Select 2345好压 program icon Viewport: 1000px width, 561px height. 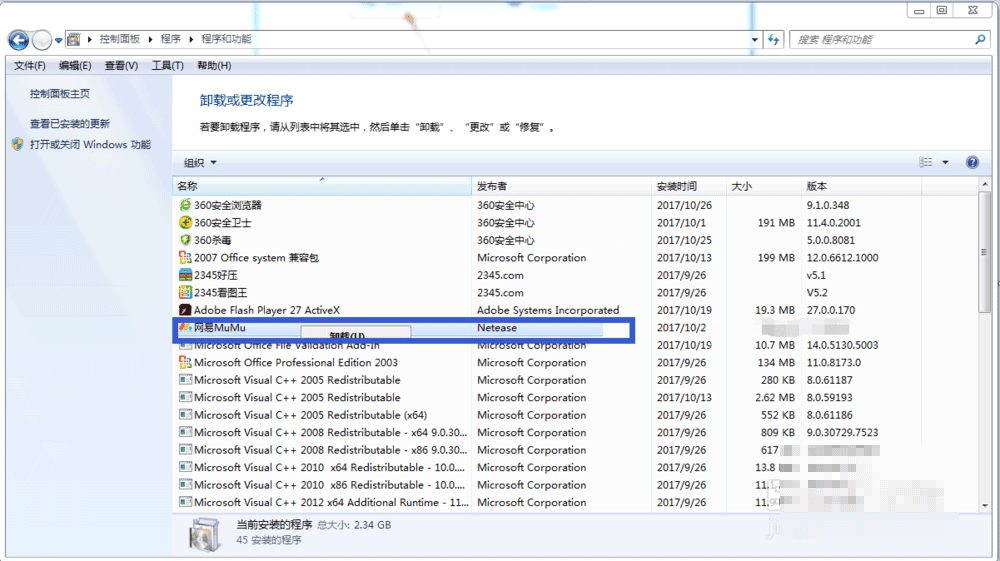185,275
